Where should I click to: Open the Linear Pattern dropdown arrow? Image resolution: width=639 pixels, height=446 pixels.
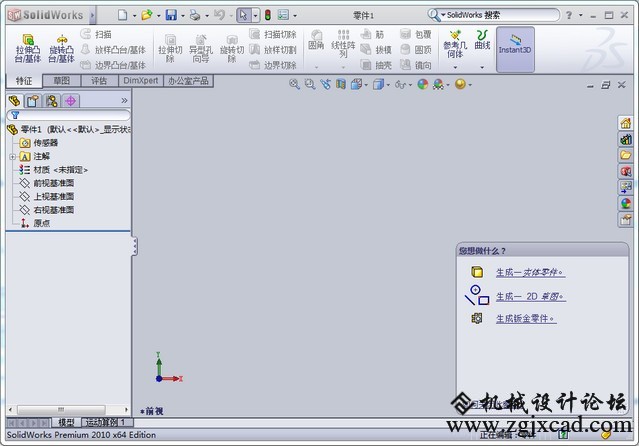click(x=343, y=67)
